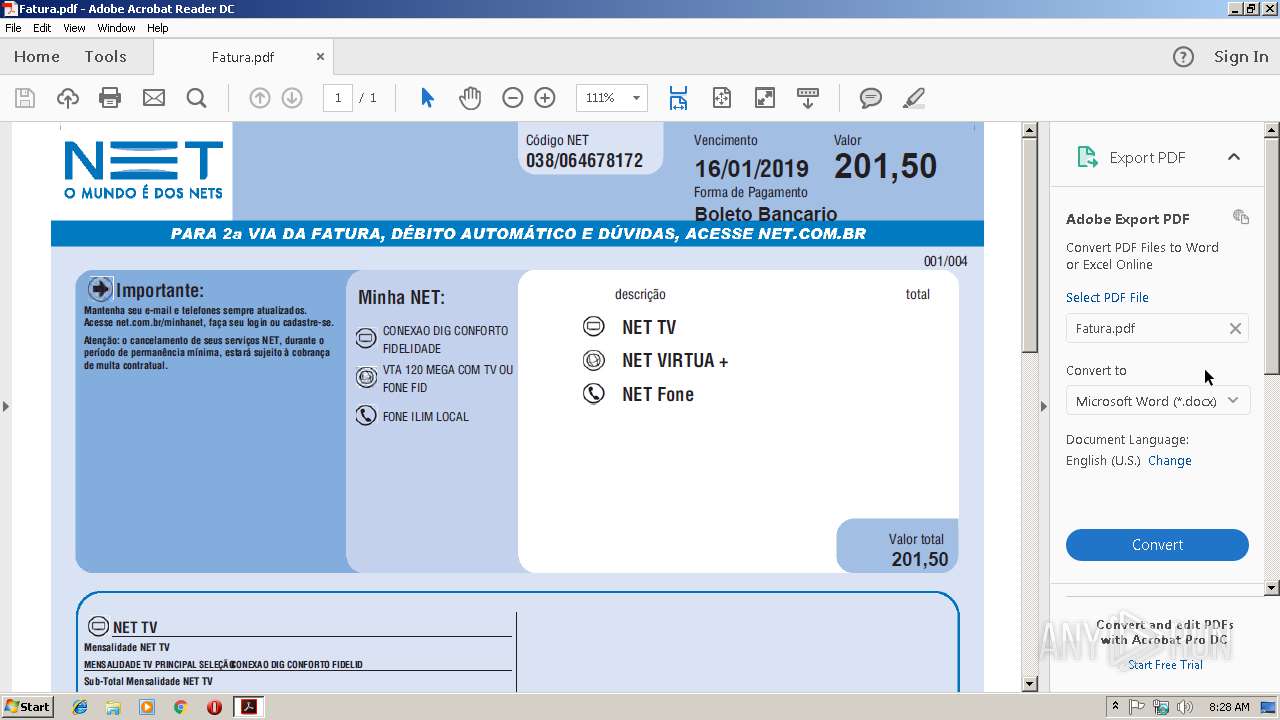The width and height of the screenshot is (1280, 720).
Task: Open File Explorer folder in taskbar
Action: click(113, 707)
